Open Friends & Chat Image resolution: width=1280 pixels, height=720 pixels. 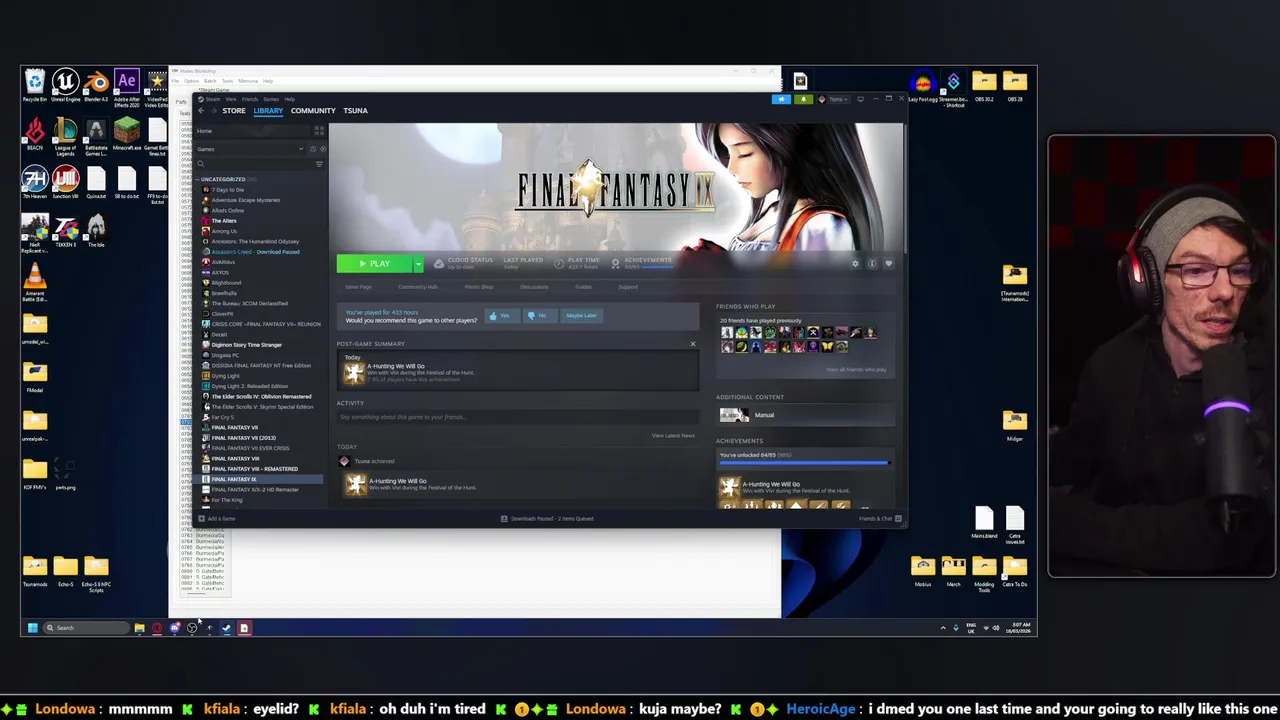(x=879, y=519)
